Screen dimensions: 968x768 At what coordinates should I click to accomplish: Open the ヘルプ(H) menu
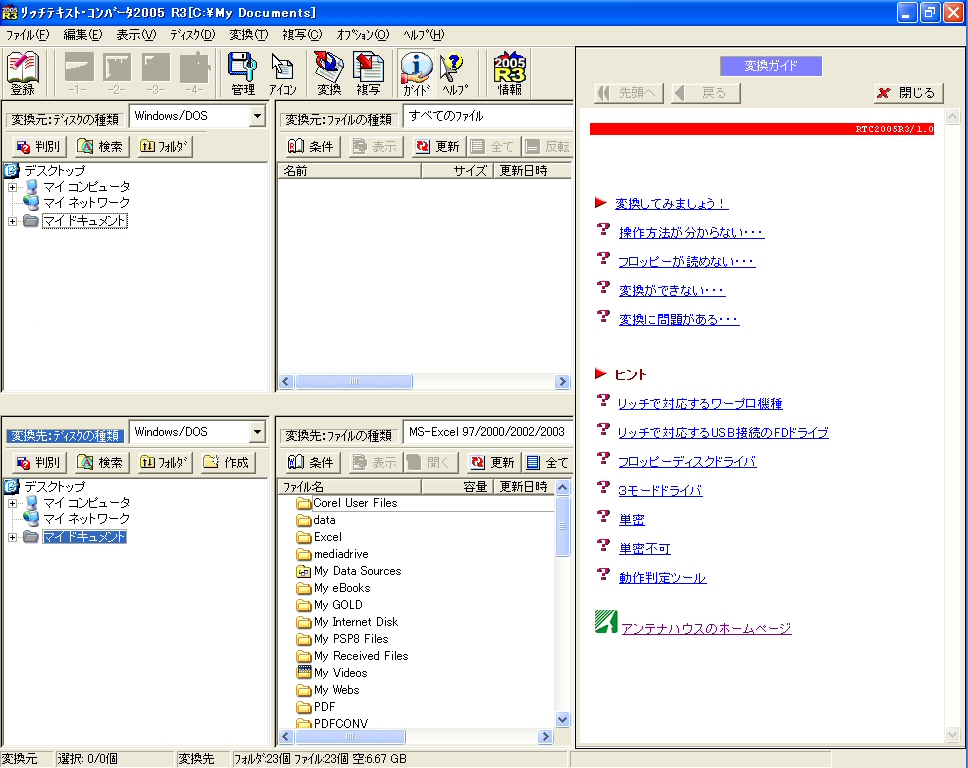(423, 35)
